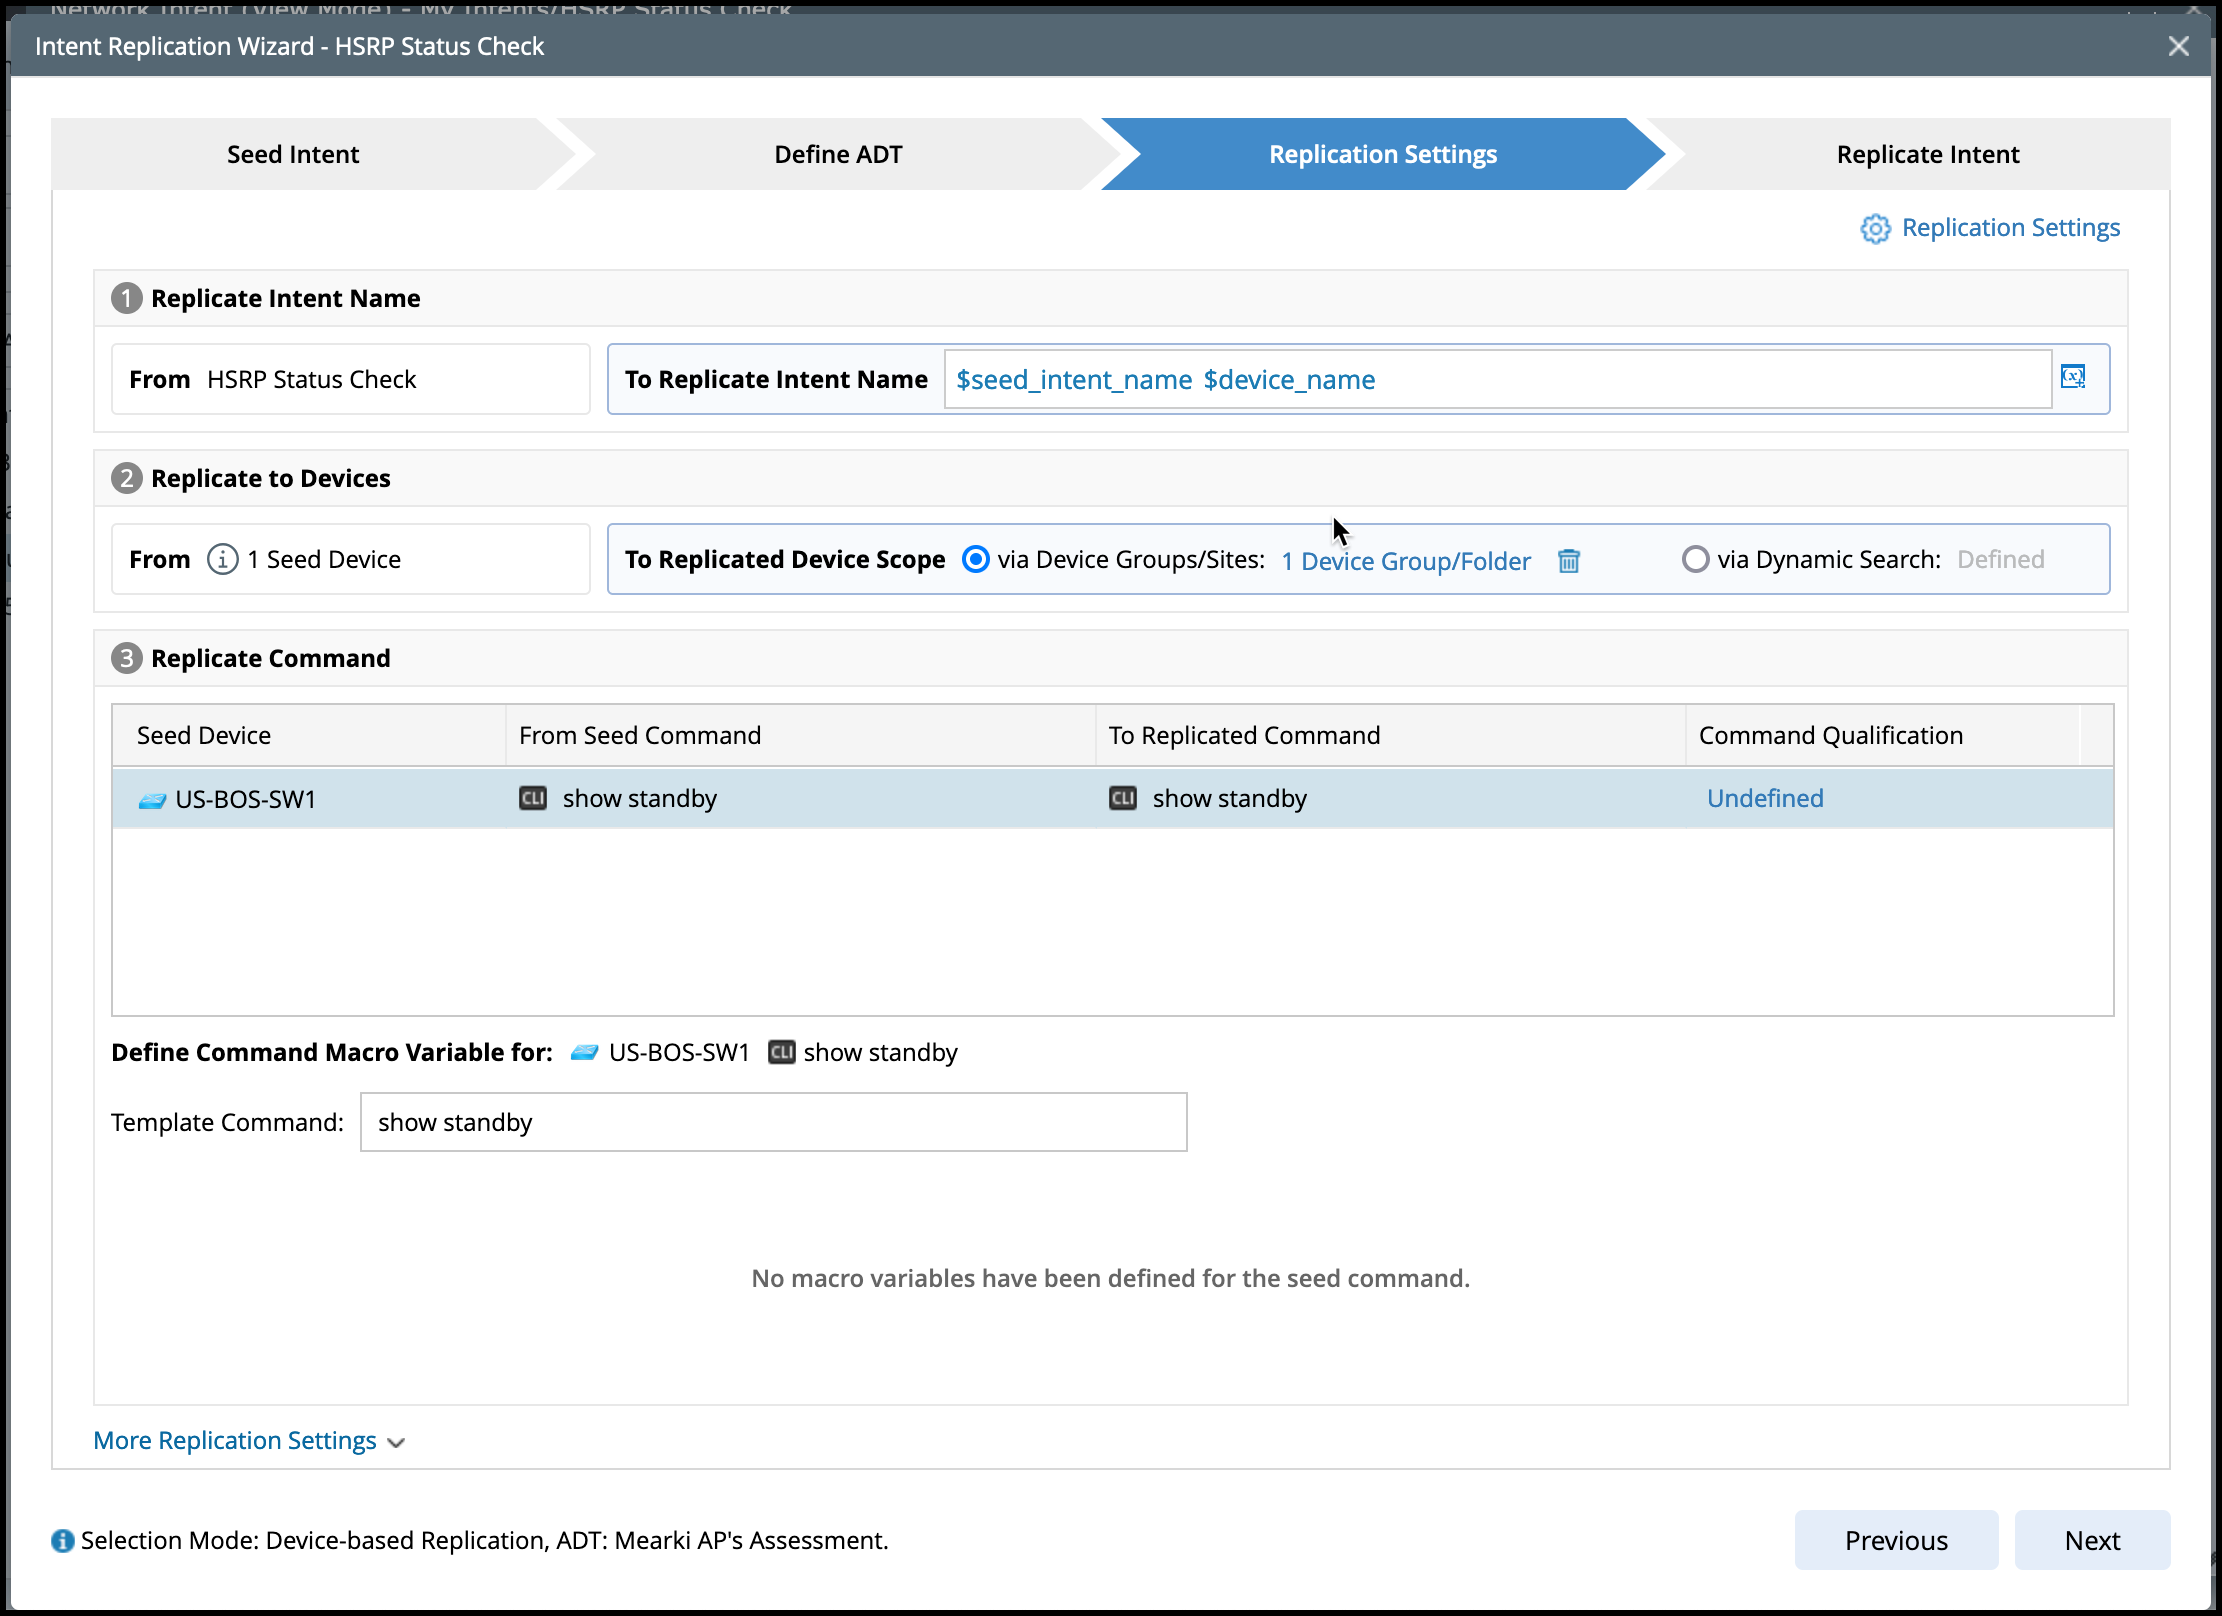Click the US-BOS-SW1 device icon in table row

coord(152,800)
